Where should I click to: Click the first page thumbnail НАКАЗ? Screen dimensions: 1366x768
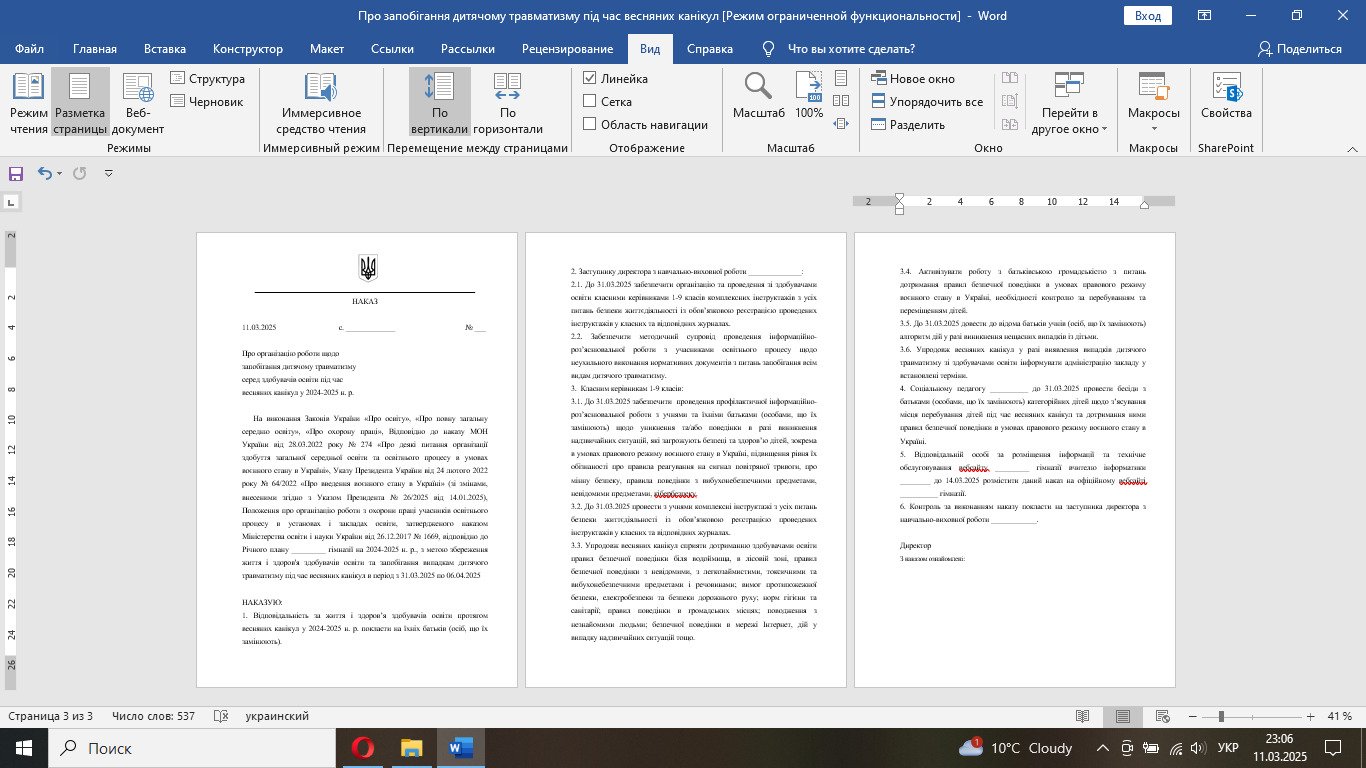point(357,460)
